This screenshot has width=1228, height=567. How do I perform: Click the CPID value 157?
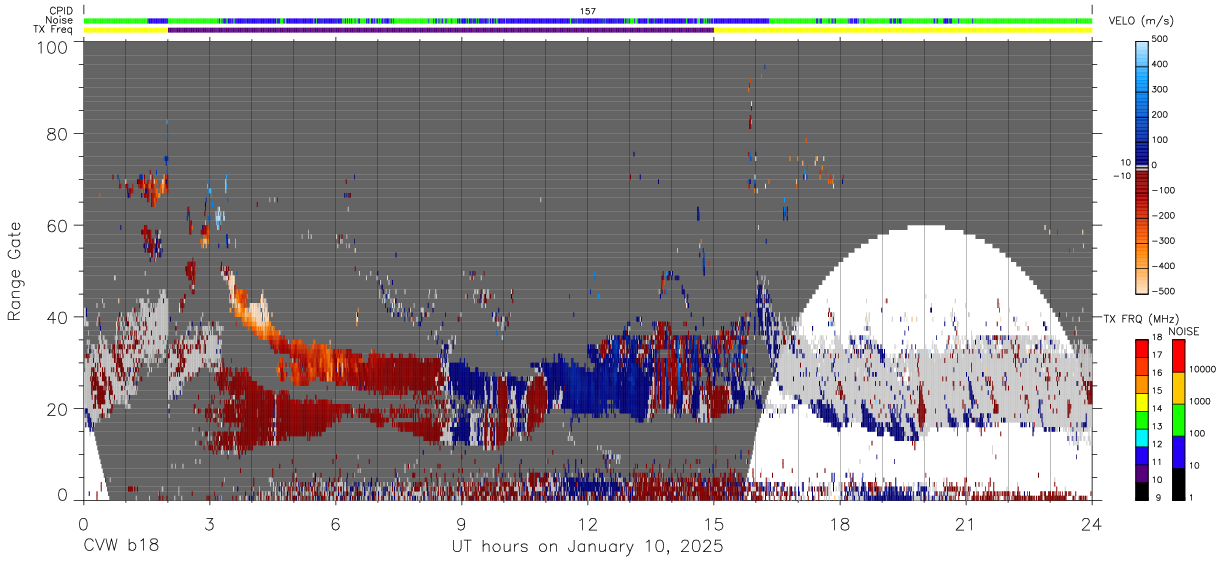pyautogui.click(x=588, y=11)
